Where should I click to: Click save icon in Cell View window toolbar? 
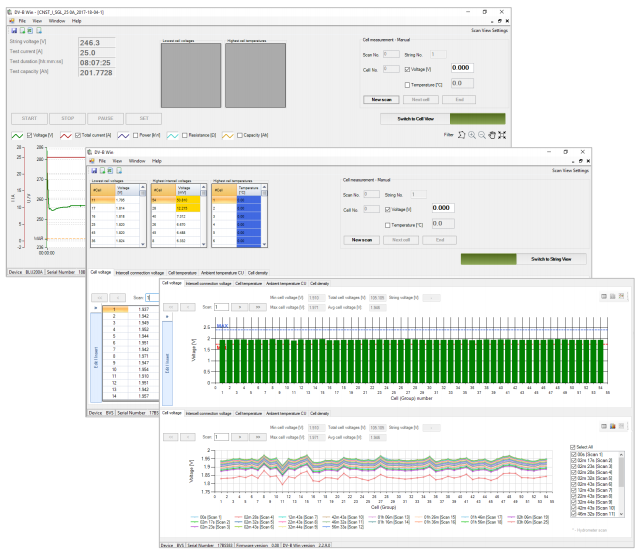pyautogui.click(x=94, y=171)
